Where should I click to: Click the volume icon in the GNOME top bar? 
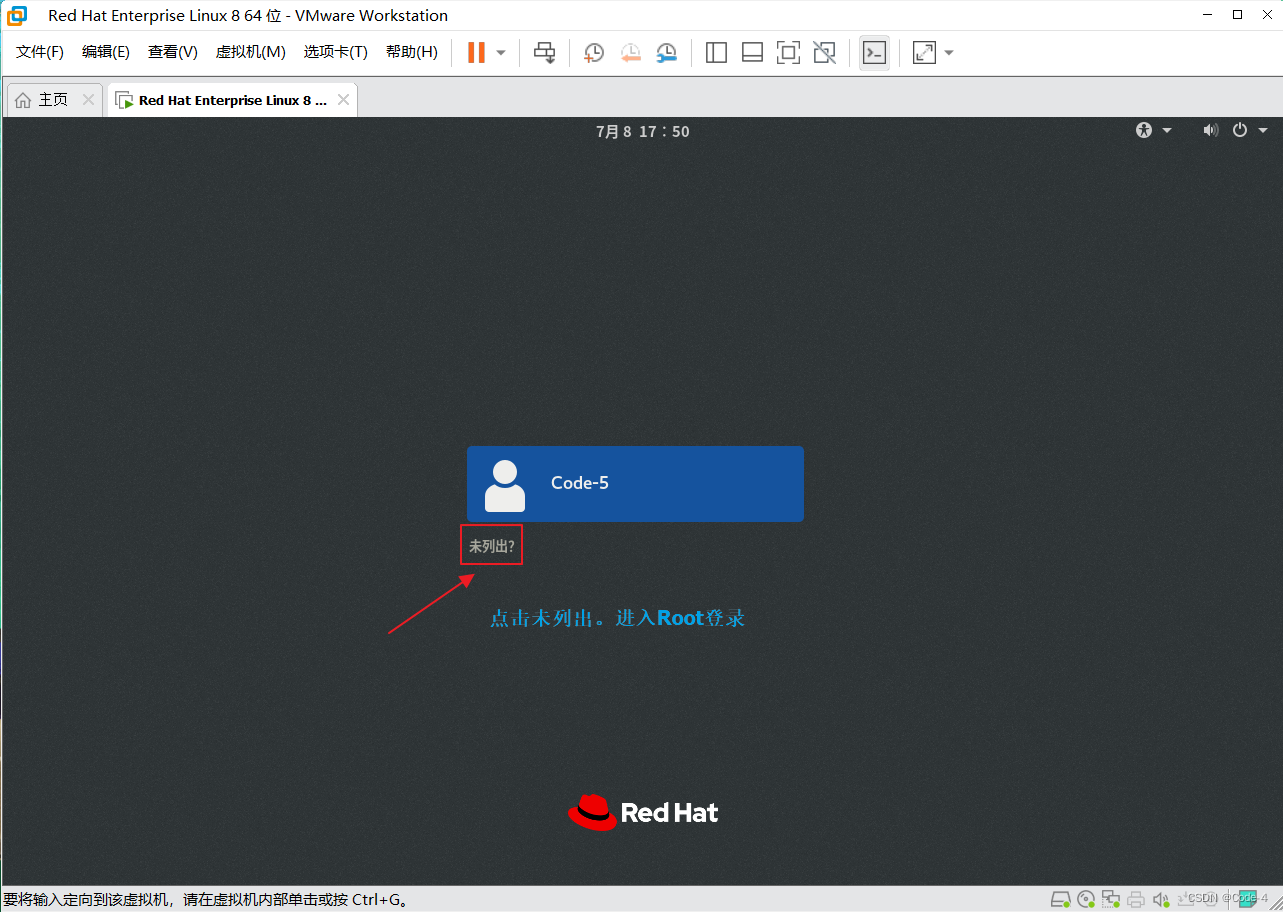(x=1211, y=130)
